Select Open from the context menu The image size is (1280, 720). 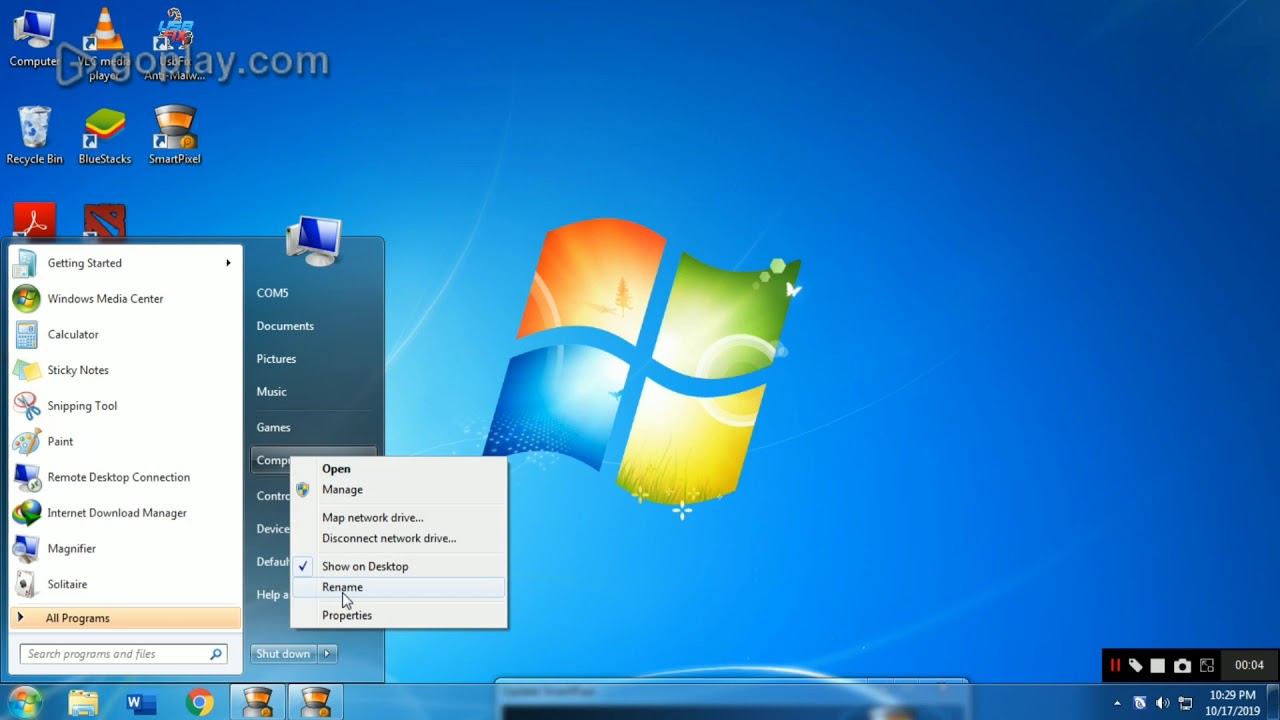point(399,469)
